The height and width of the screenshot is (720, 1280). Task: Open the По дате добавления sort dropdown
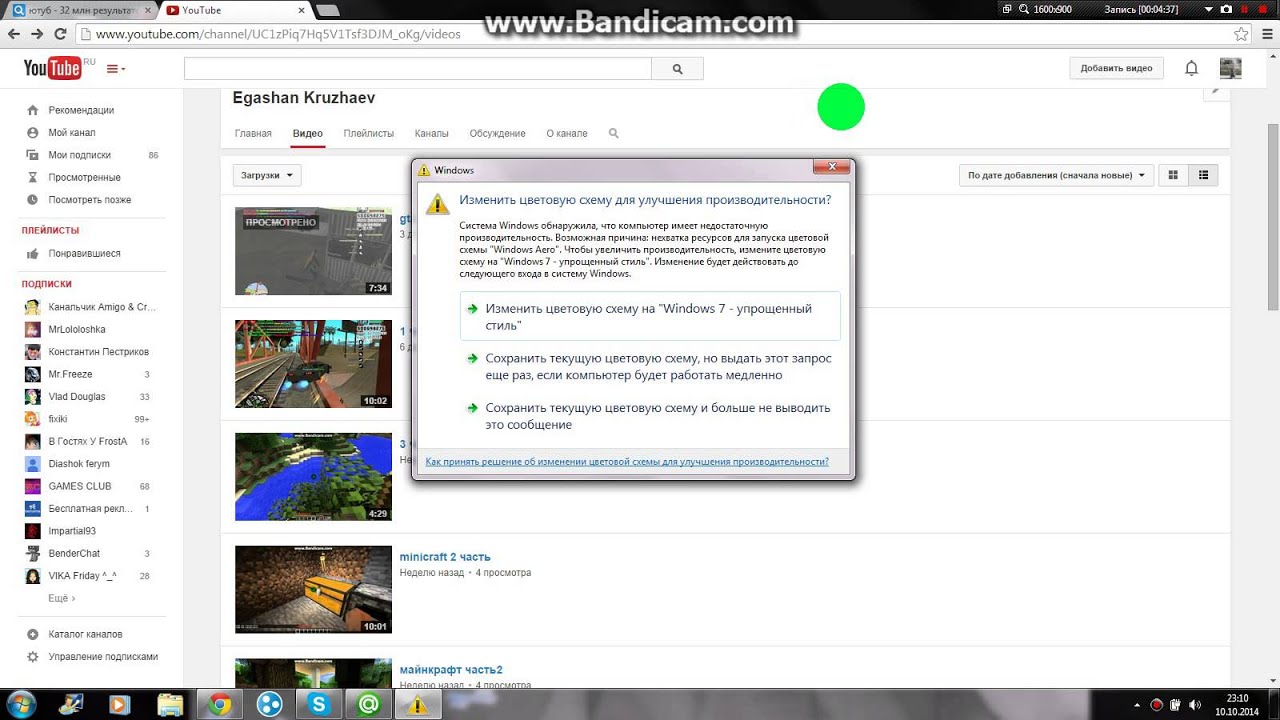pos(1056,175)
